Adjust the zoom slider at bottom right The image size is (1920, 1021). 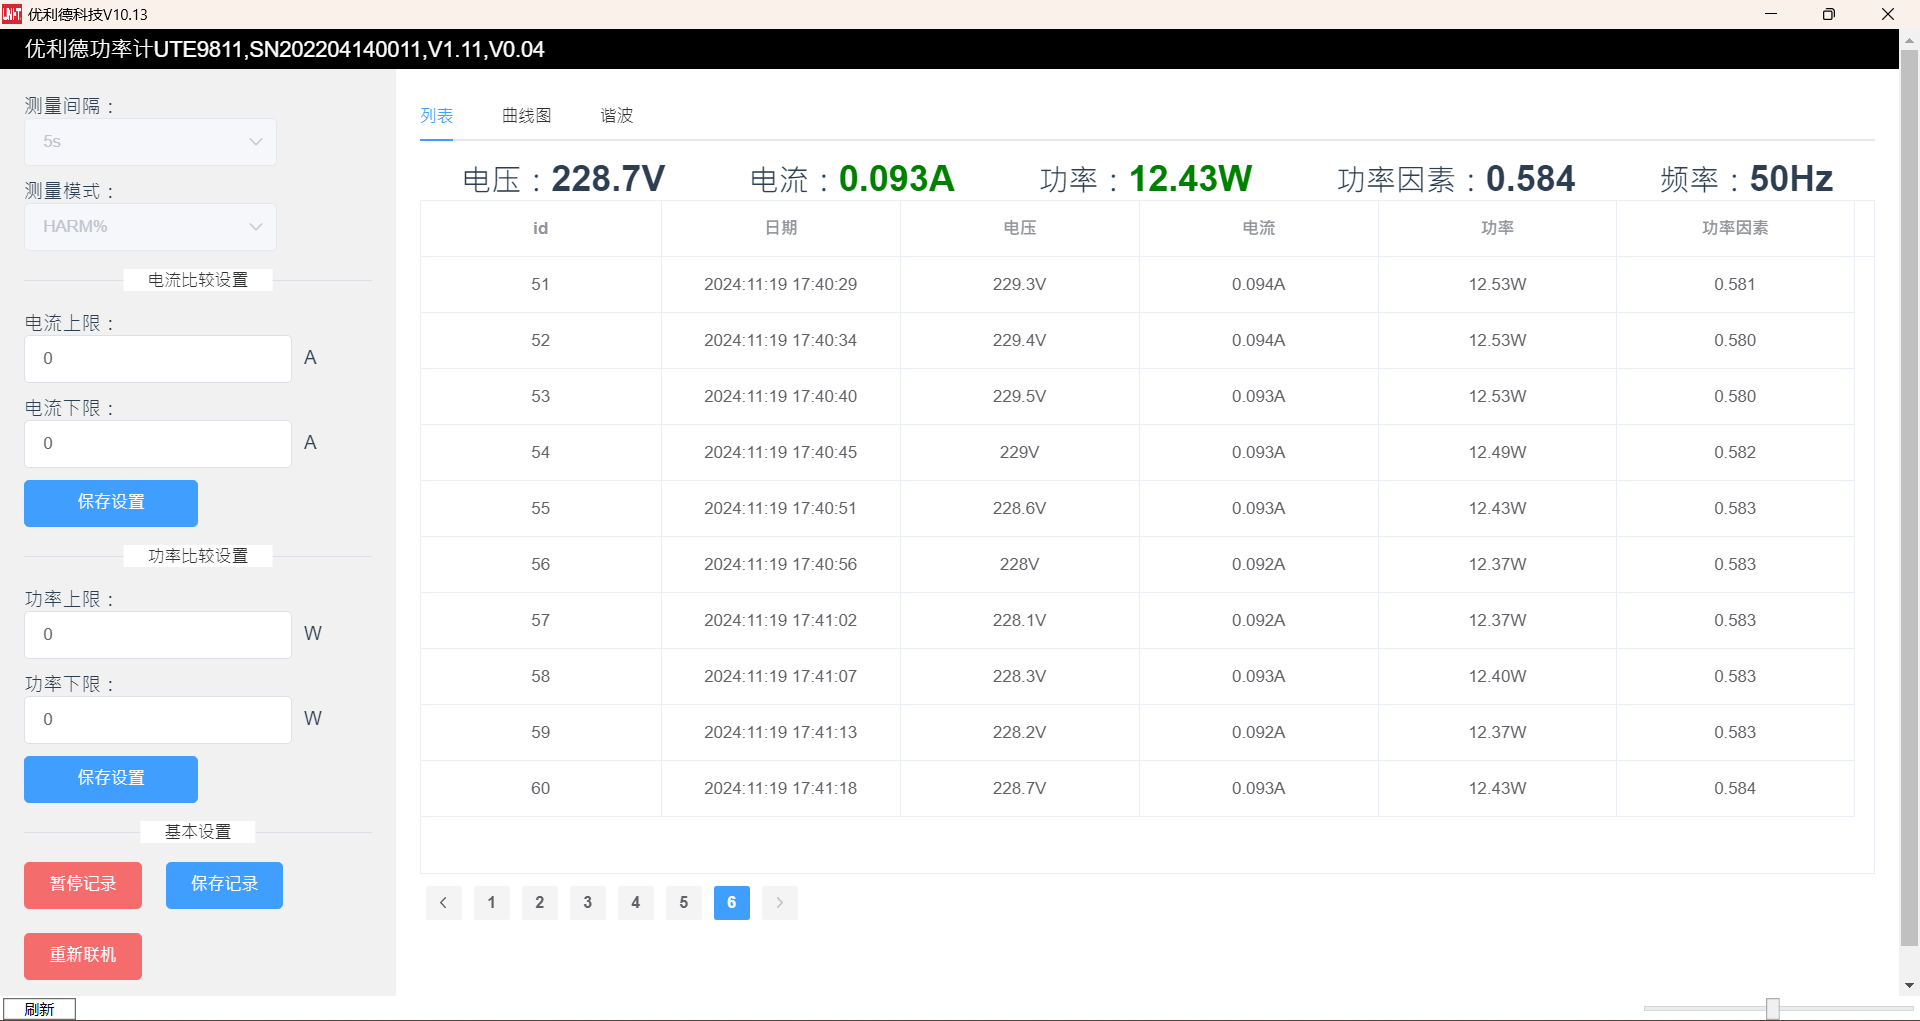[1772, 1008]
